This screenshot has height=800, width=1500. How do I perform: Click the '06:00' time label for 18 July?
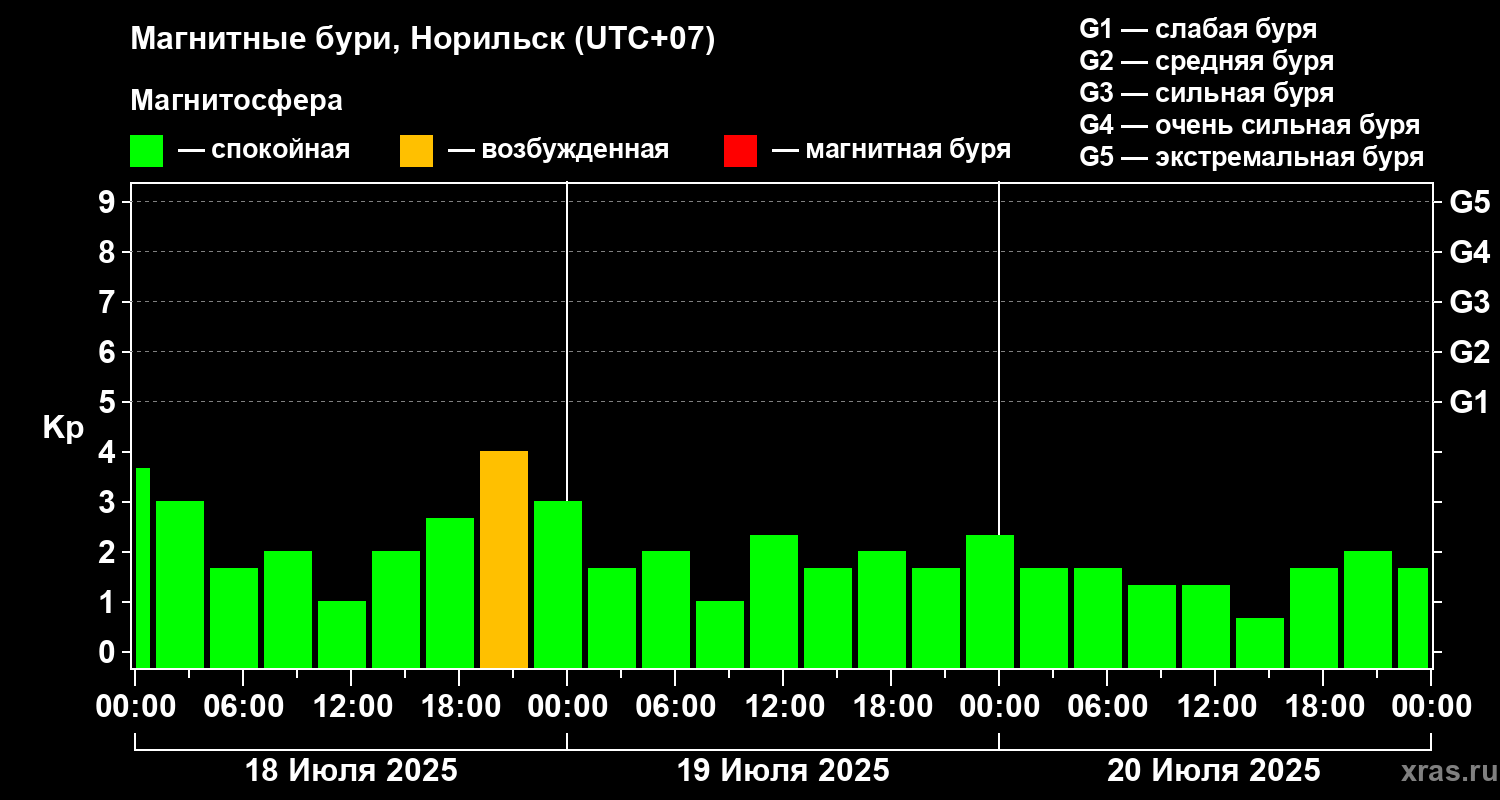tap(243, 707)
